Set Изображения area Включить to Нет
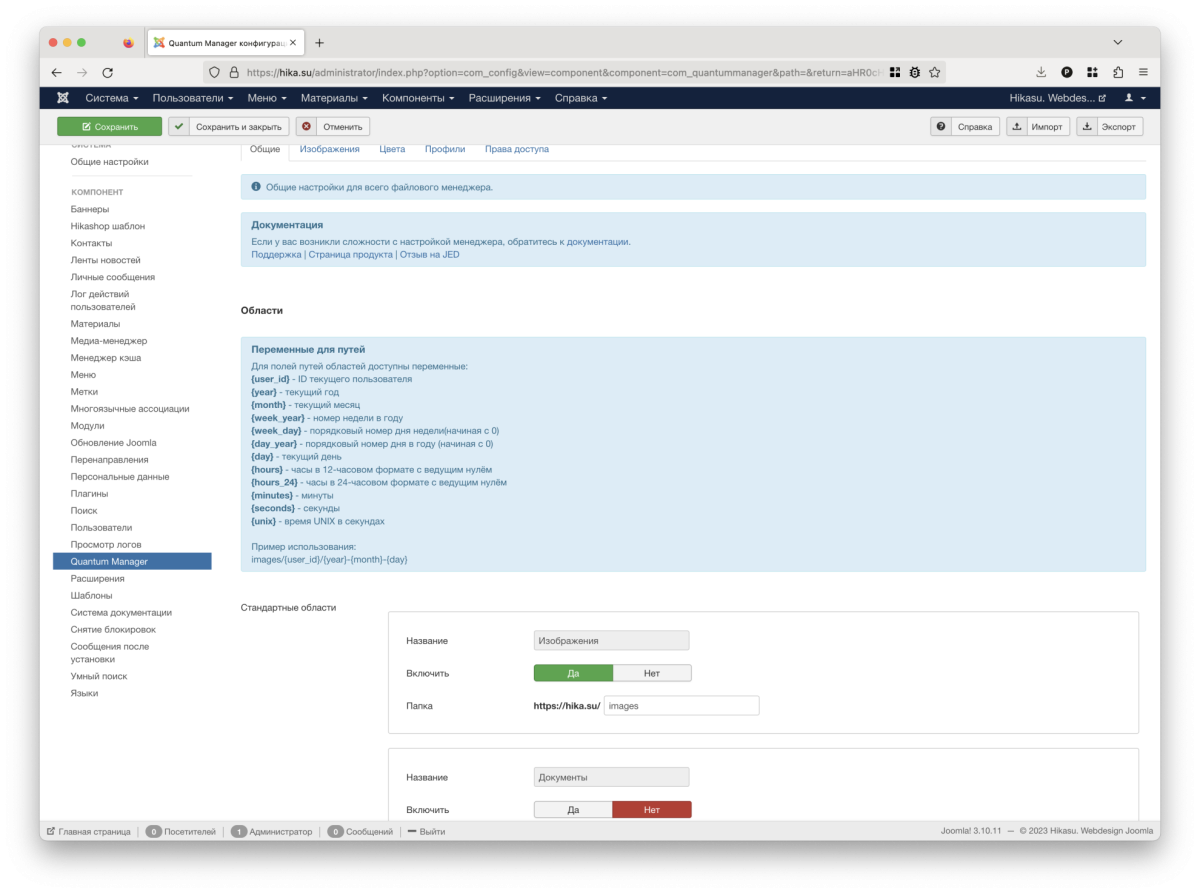 651,673
